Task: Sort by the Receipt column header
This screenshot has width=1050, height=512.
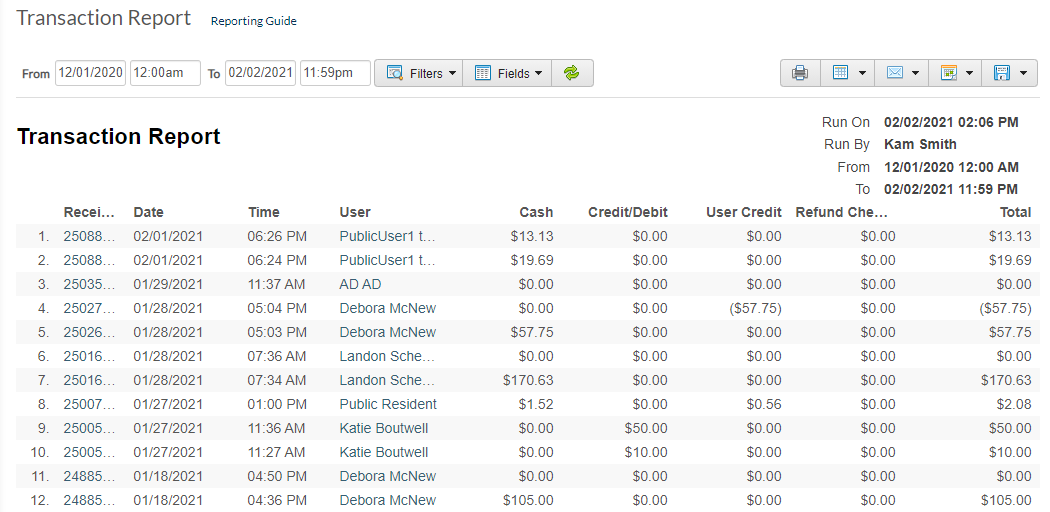Action: 90,212
